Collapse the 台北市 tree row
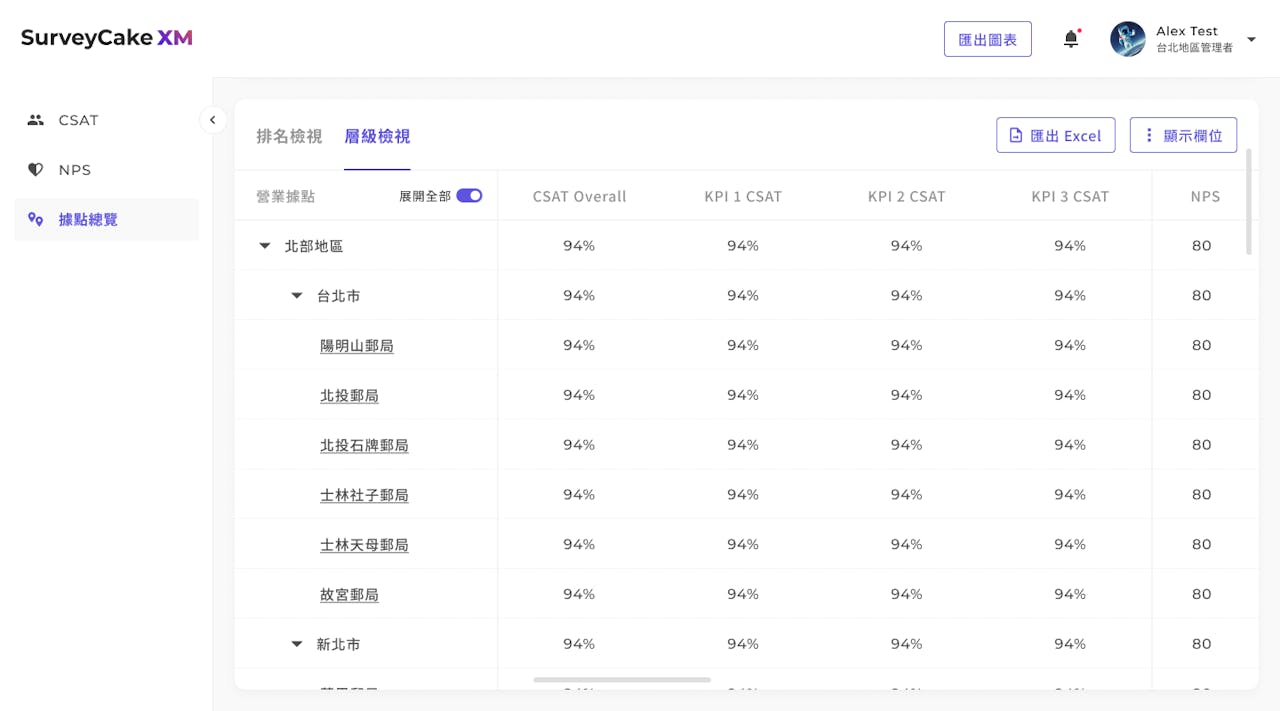 pyautogui.click(x=297, y=296)
